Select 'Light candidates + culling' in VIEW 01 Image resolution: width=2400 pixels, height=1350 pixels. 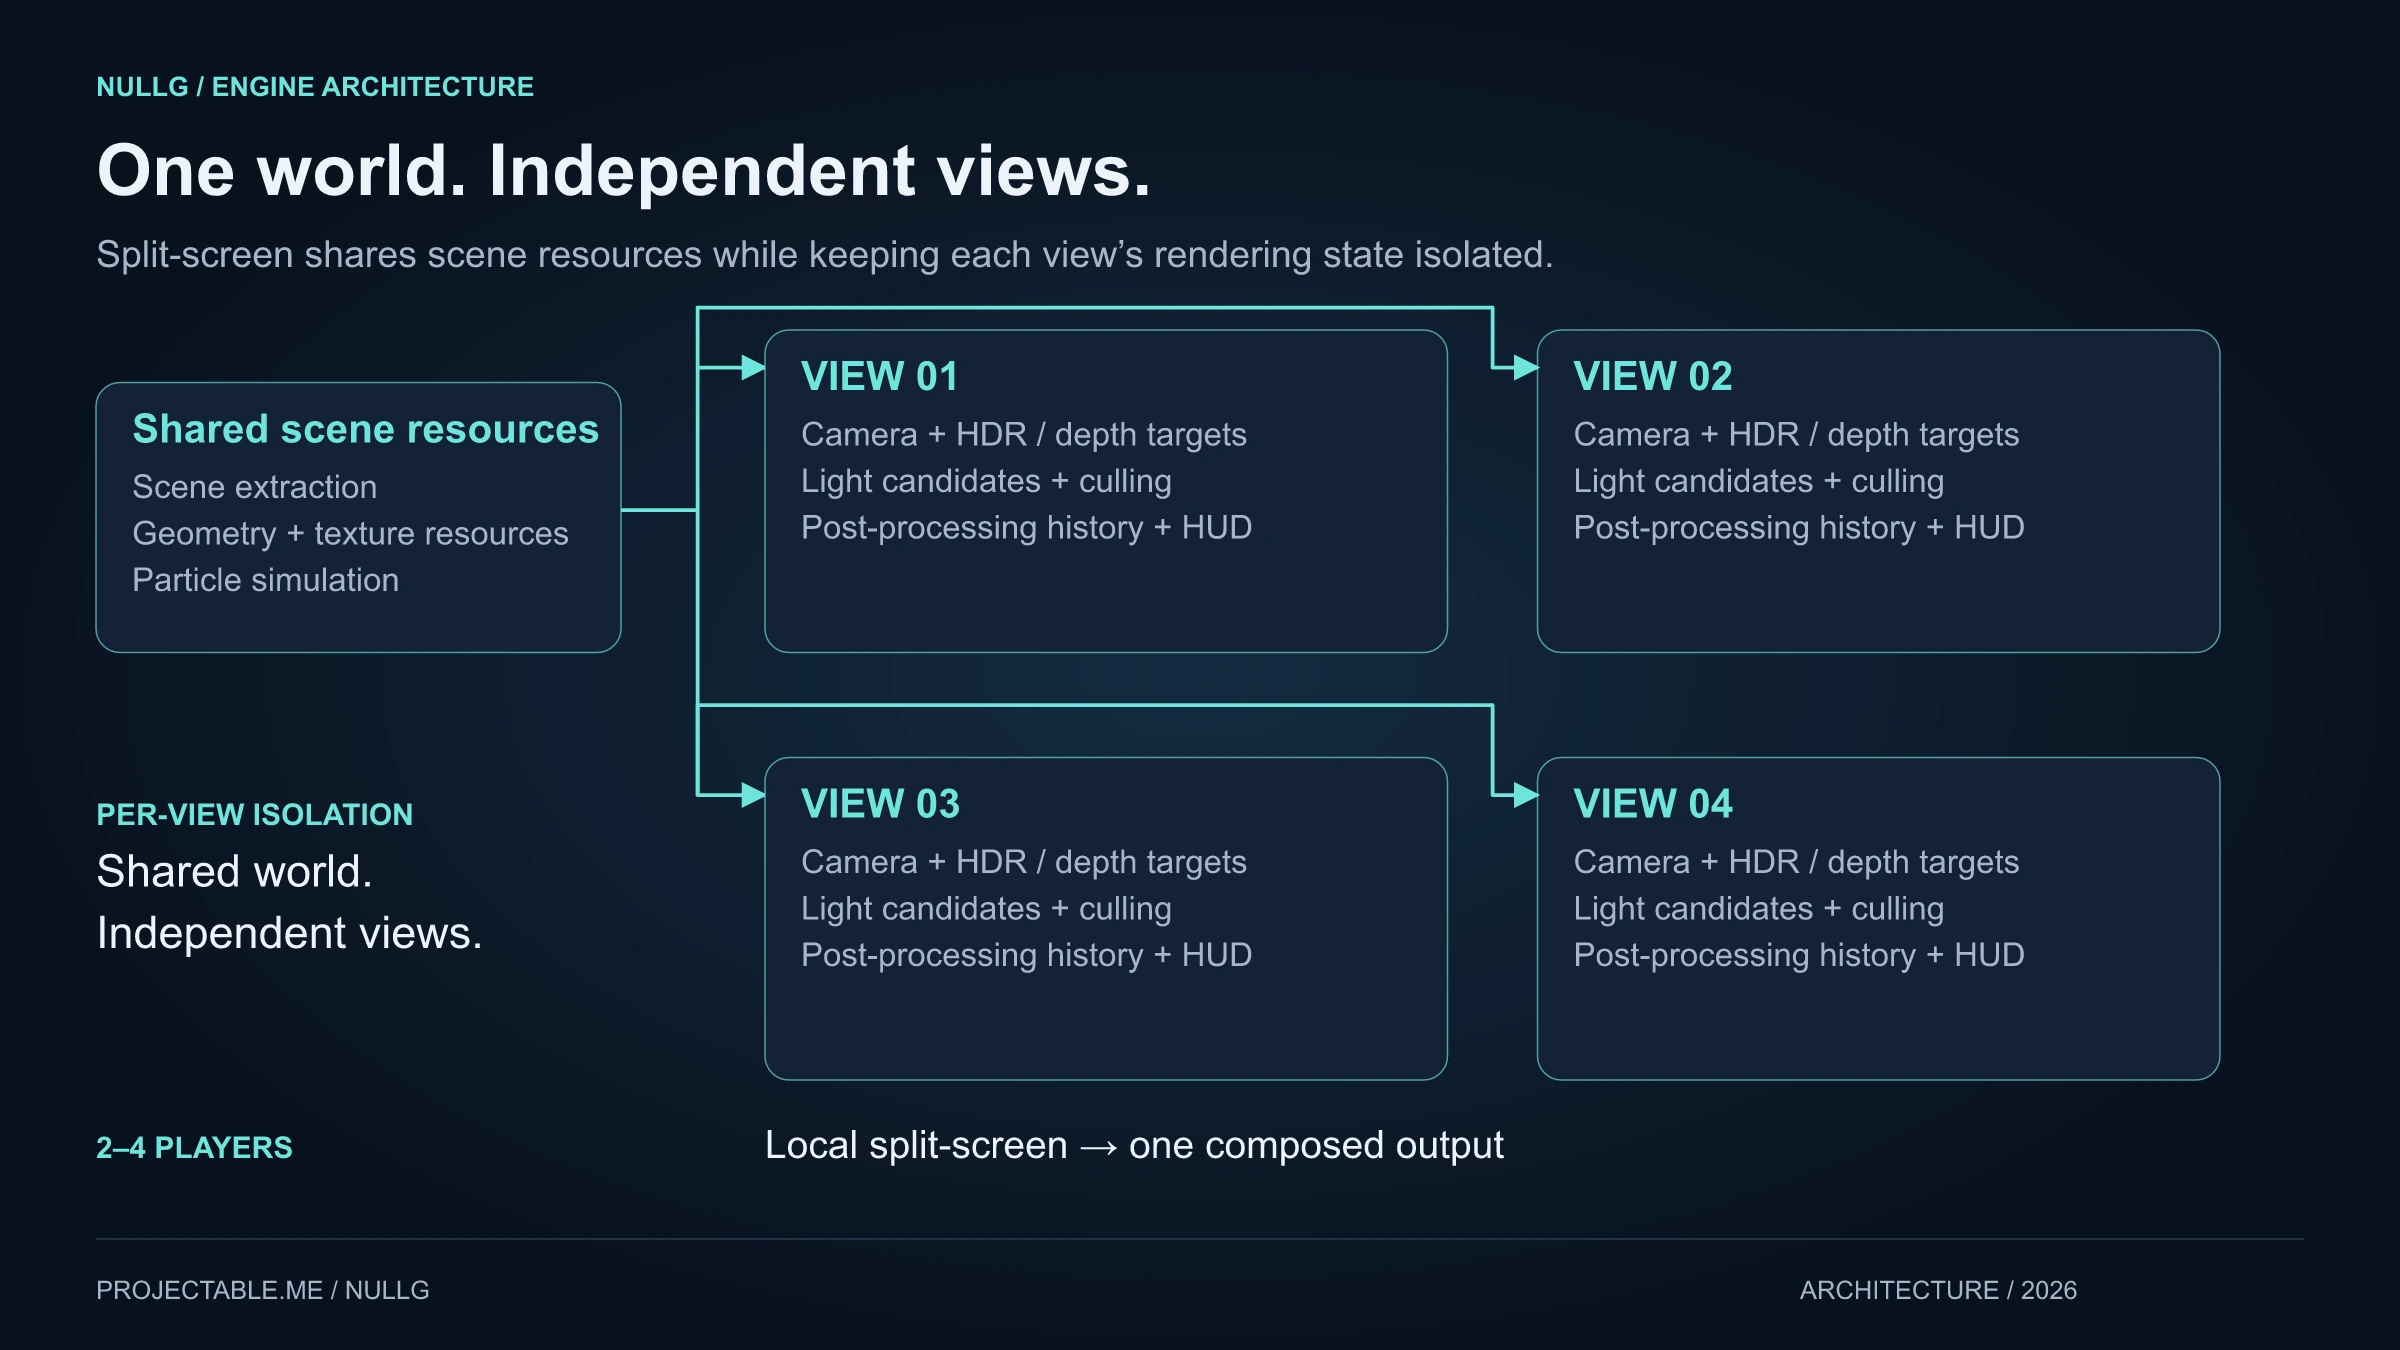click(x=986, y=481)
